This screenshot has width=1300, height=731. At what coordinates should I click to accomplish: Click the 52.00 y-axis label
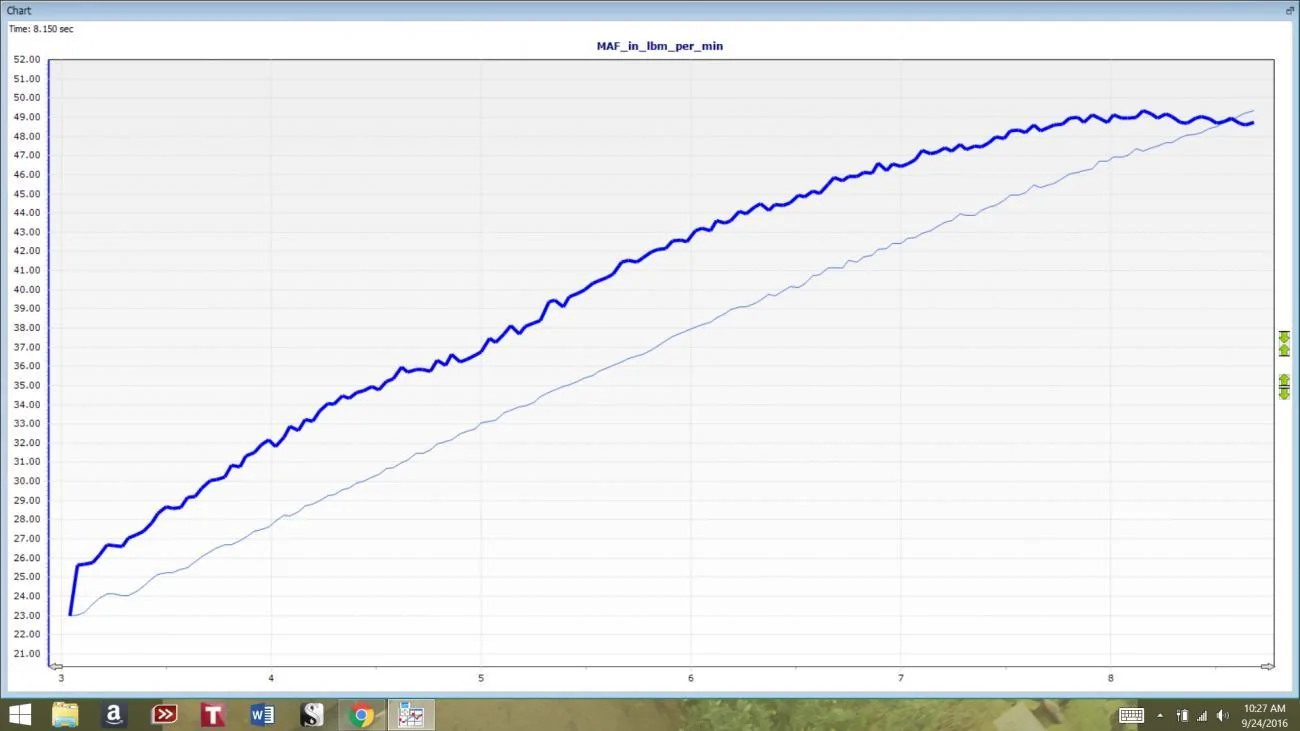(x=27, y=59)
